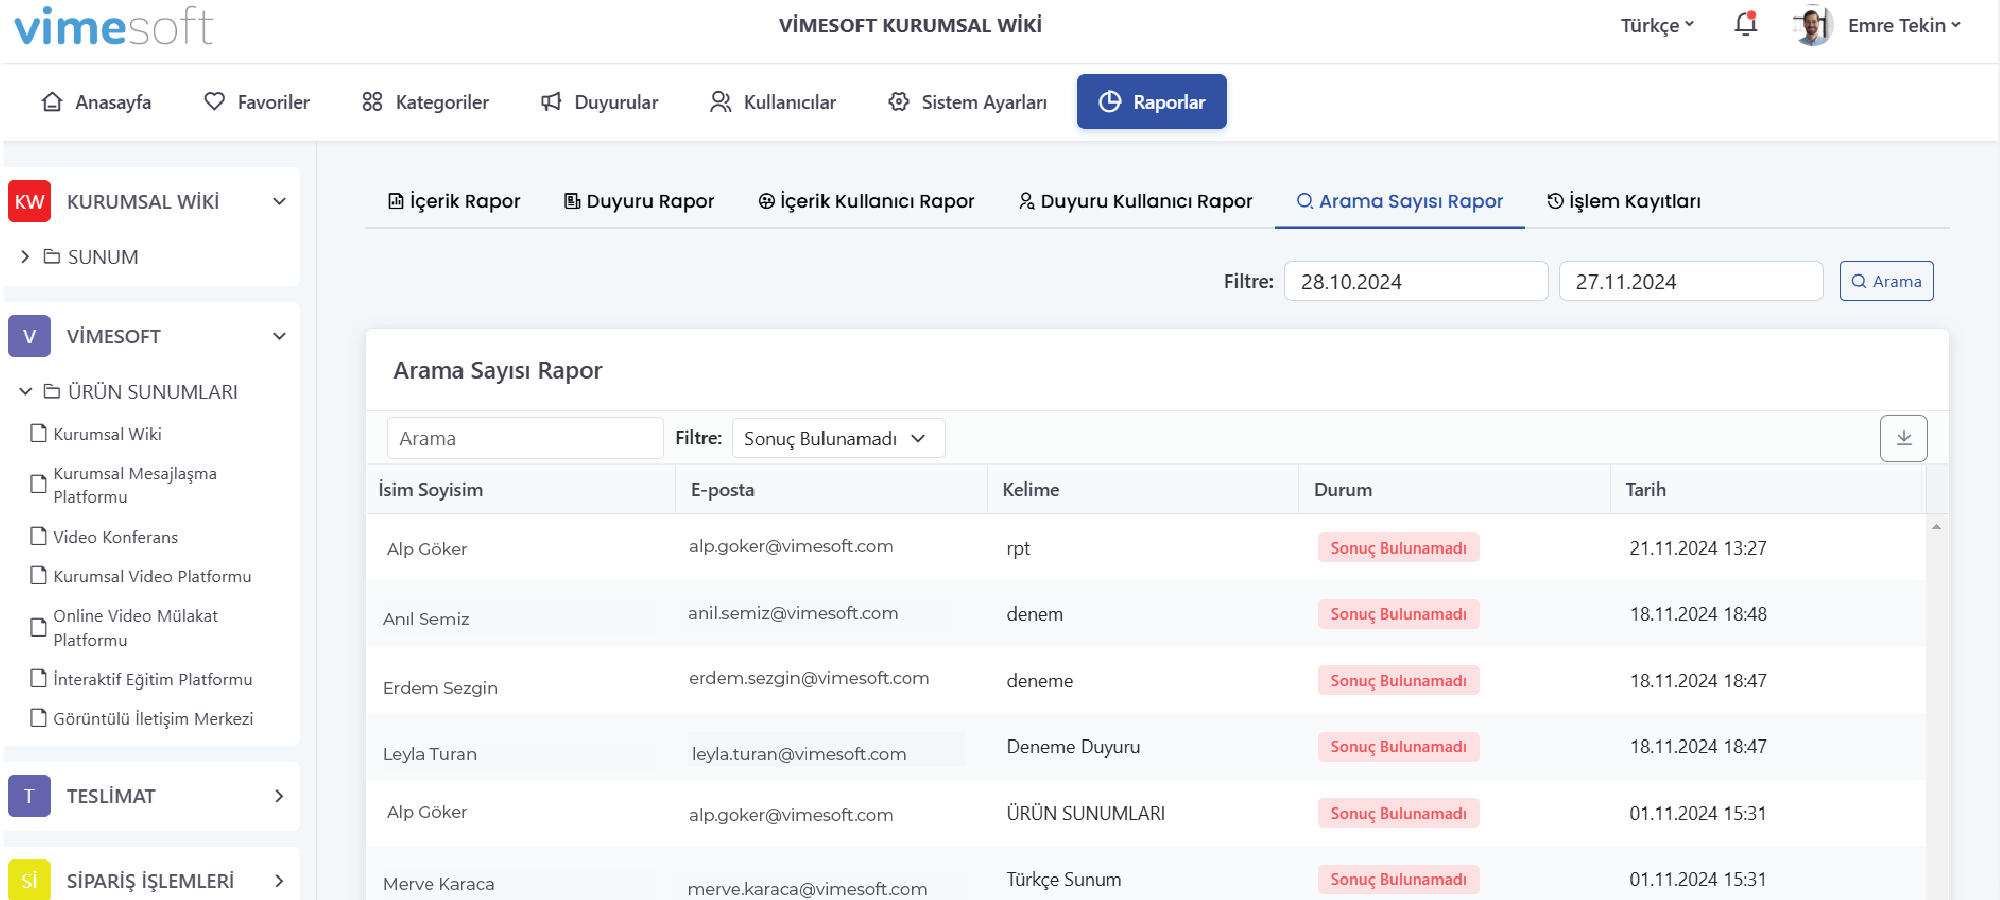Open the Sonuç Bulunamadı filter dropdown
This screenshot has height=900, width=2000.
838,438
